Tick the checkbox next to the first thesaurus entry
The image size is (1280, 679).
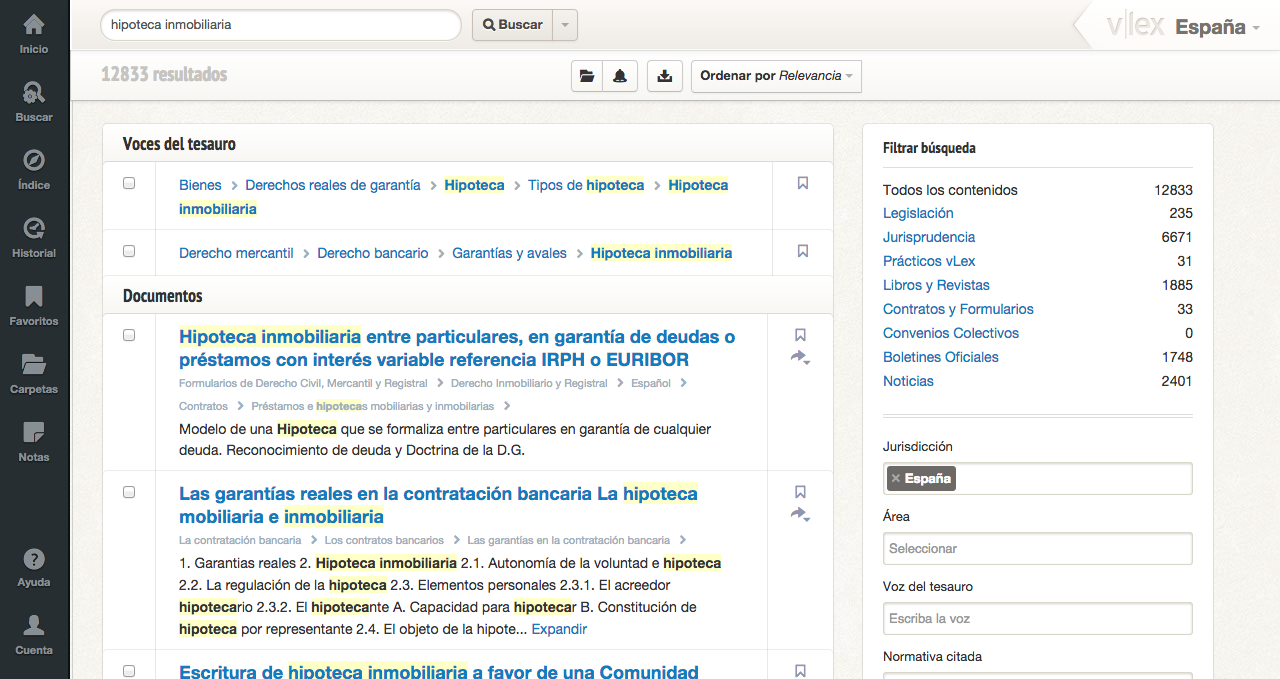click(128, 182)
